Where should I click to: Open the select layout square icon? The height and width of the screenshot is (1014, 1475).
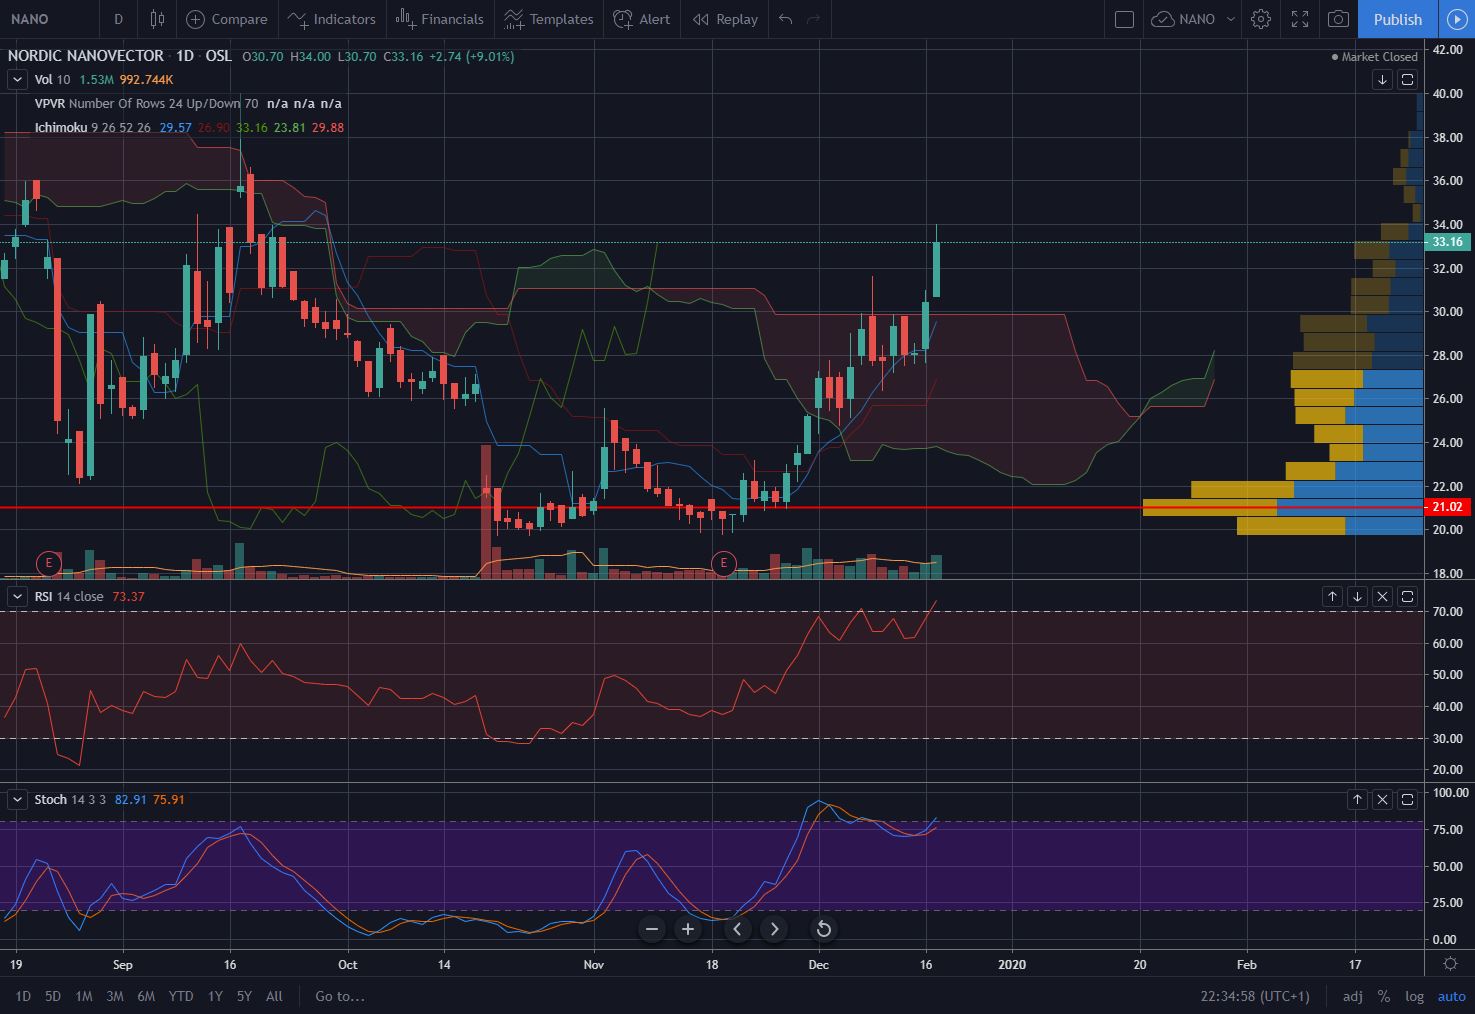[1124, 19]
